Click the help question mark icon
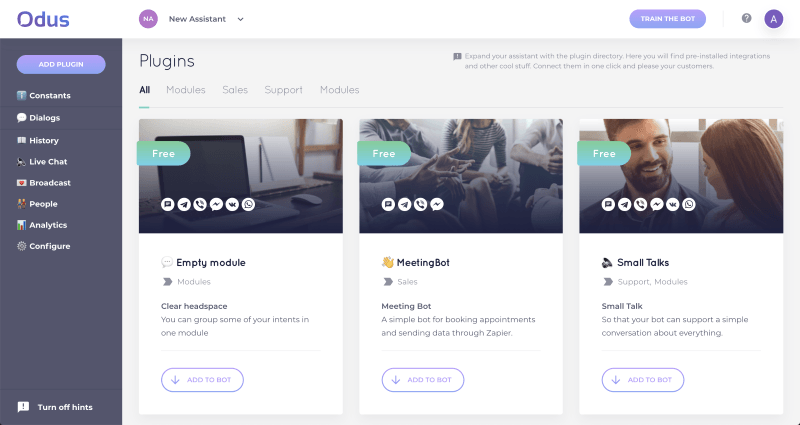Viewport: 800px width, 425px height. click(x=746, y=18)
